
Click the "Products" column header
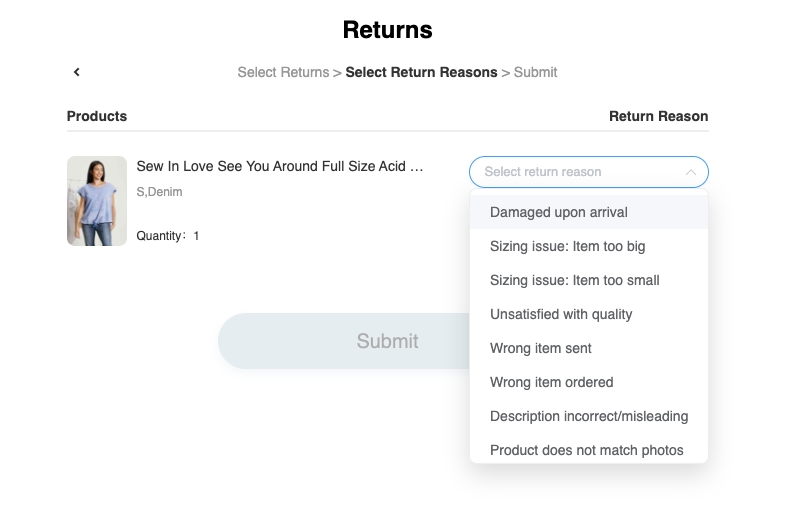click(x=97, y=116)
